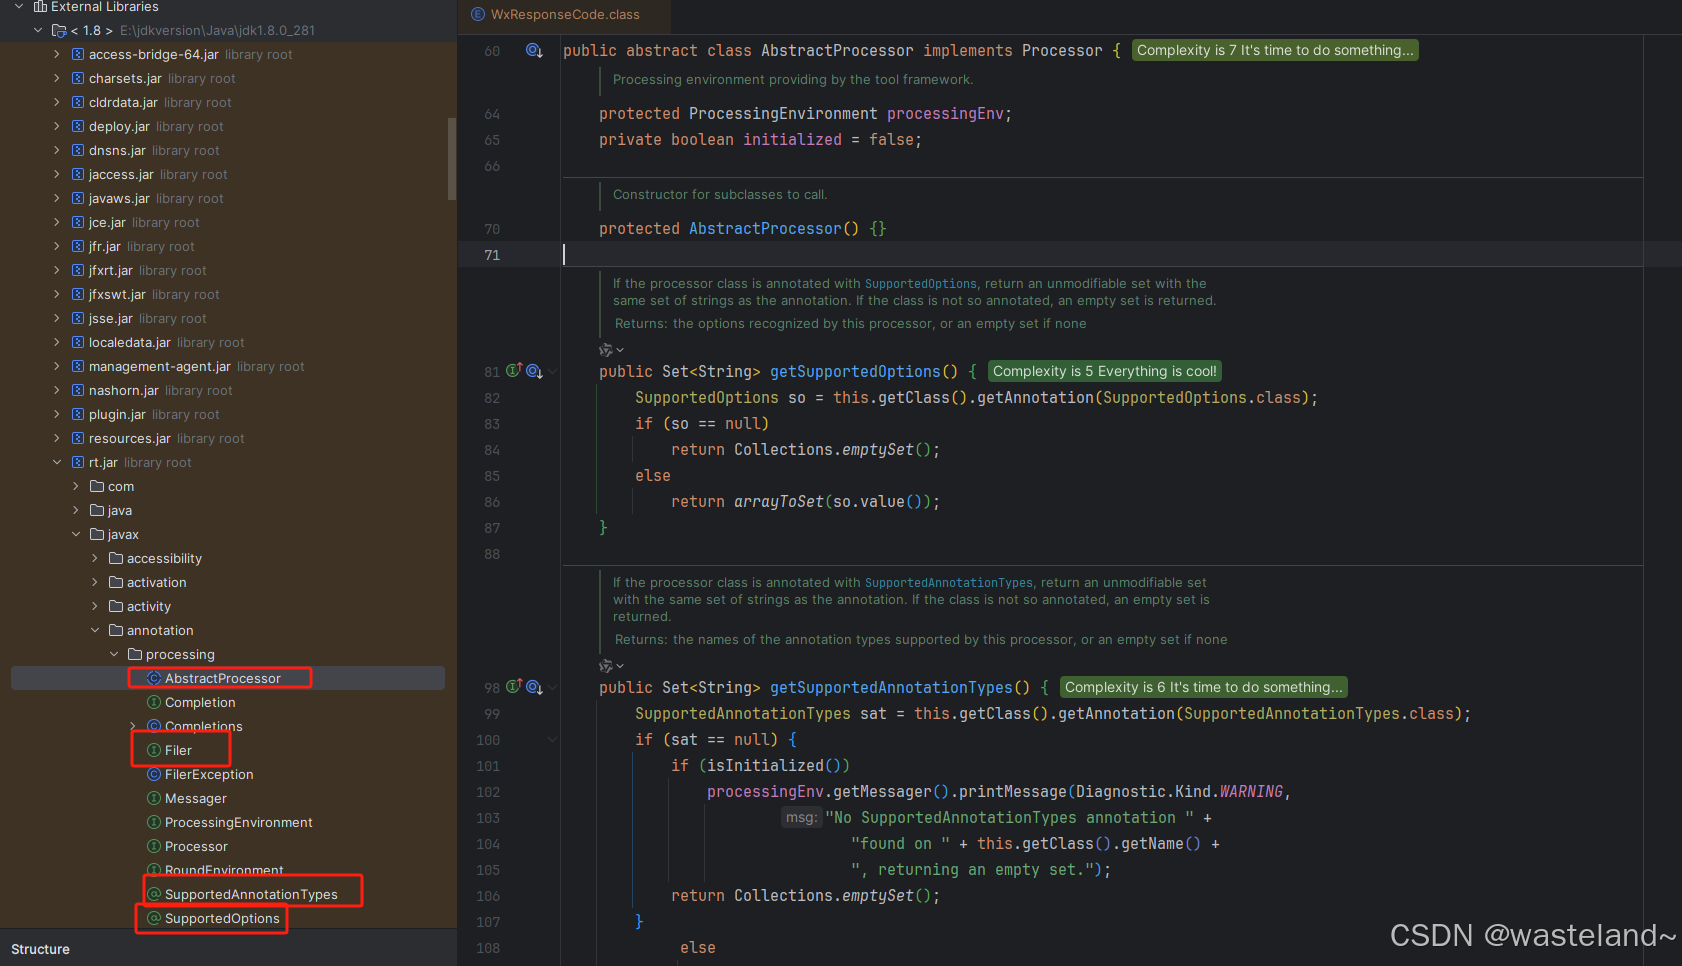The image size is (1682, 966).
Task: Click the Completion interface icon
Action: [x=154, y=703]
